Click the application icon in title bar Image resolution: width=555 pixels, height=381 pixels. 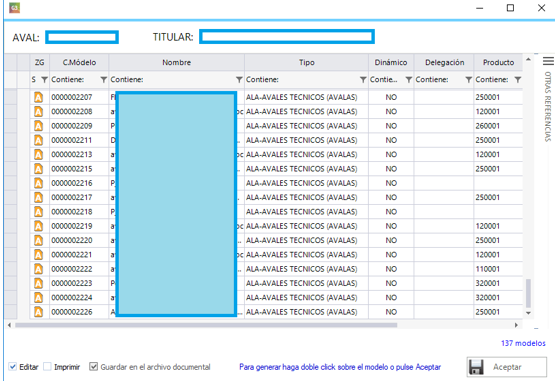click(15, 8)
